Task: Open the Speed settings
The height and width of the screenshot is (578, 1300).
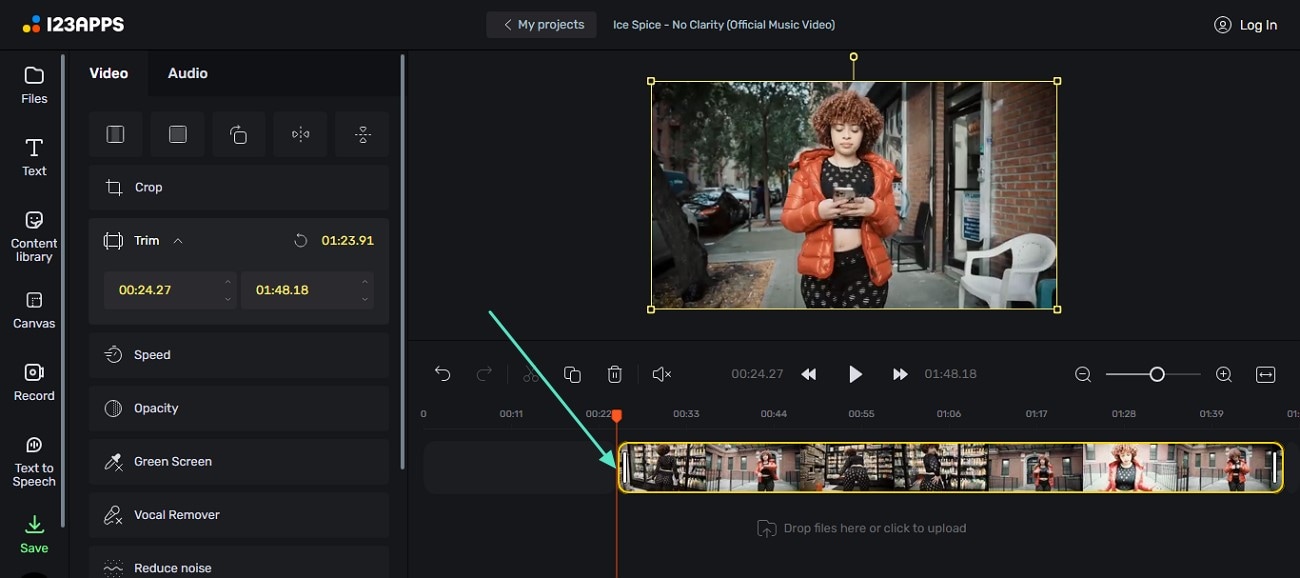Action: click(x=239, y=355)
